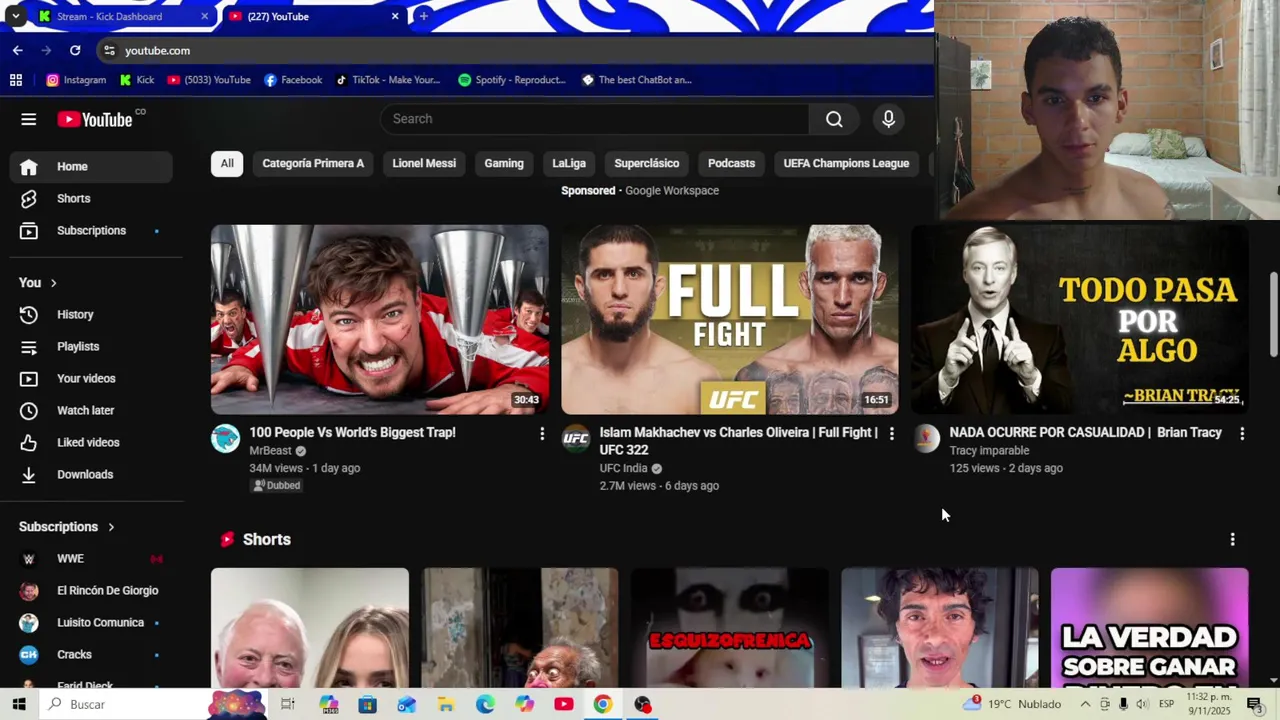The image size is (1280, 720).
Task: Open the Tracy imparable channel avatar
Action: point(925,438)
